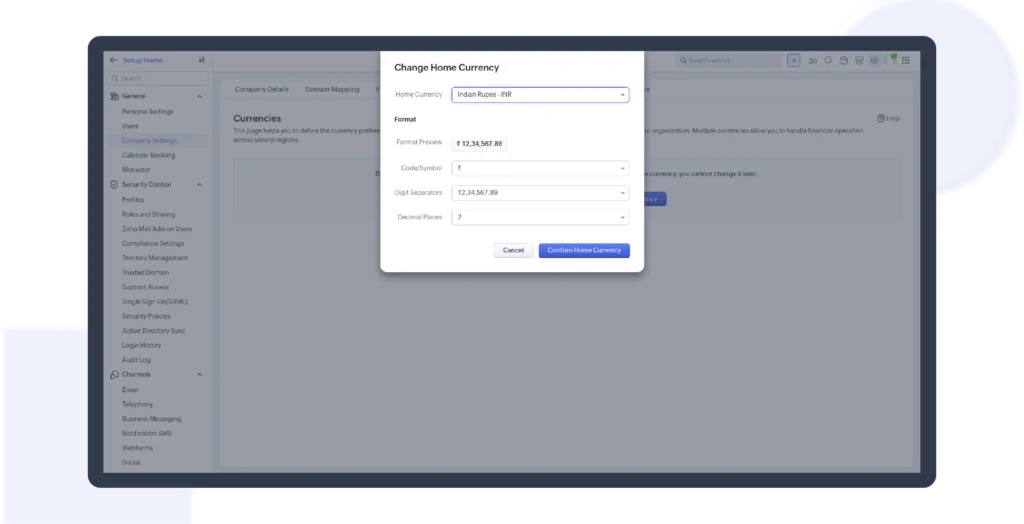The image size is (1024, 524).
Task: Click the Cancel button in dialog
Action: coord(513,250)
